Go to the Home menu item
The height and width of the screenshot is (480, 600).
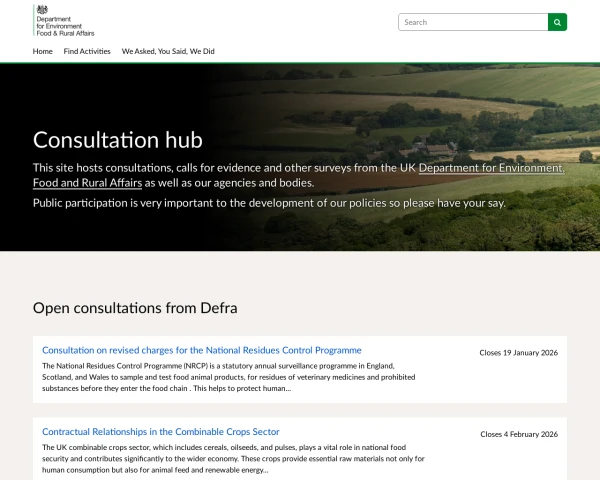point(43,51)
